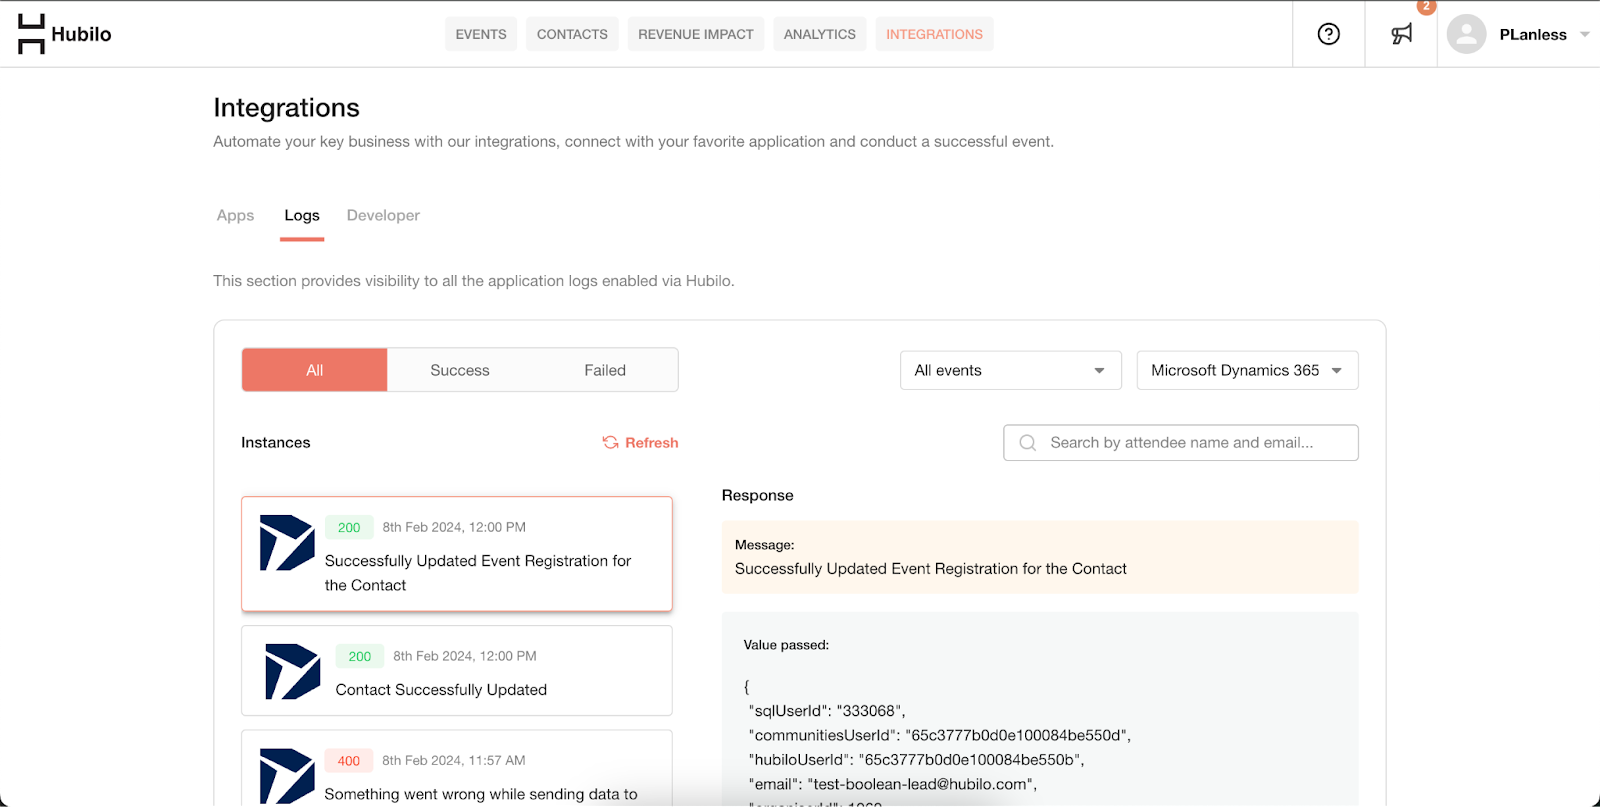Click the 8th Feb 2024, 11:57 AM timestamp
The height and width of the screenshot is (807, 1600).
(x=454, y=760)
